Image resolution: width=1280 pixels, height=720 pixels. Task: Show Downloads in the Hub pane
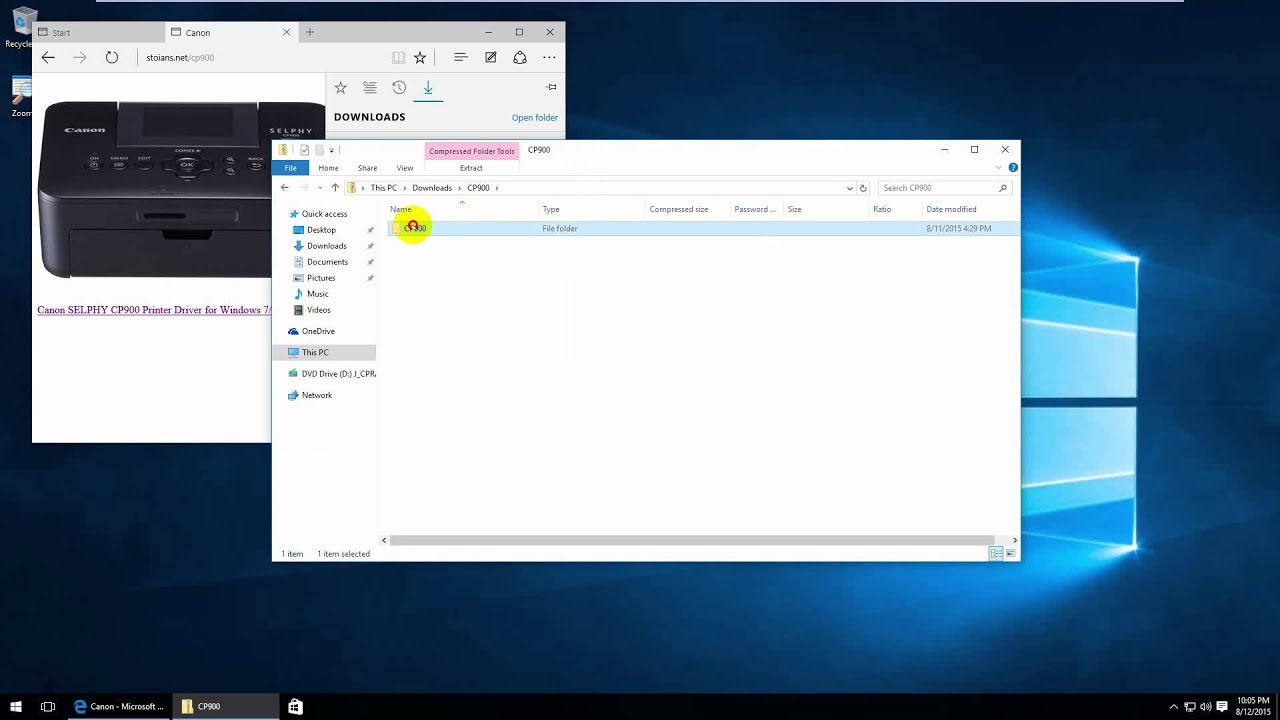[428, 88]
